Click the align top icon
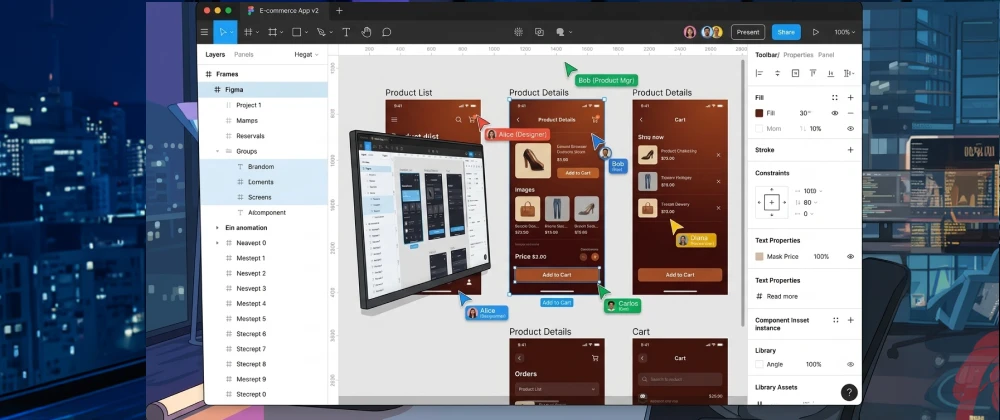 pyautogui.click(x=813, y=73)
